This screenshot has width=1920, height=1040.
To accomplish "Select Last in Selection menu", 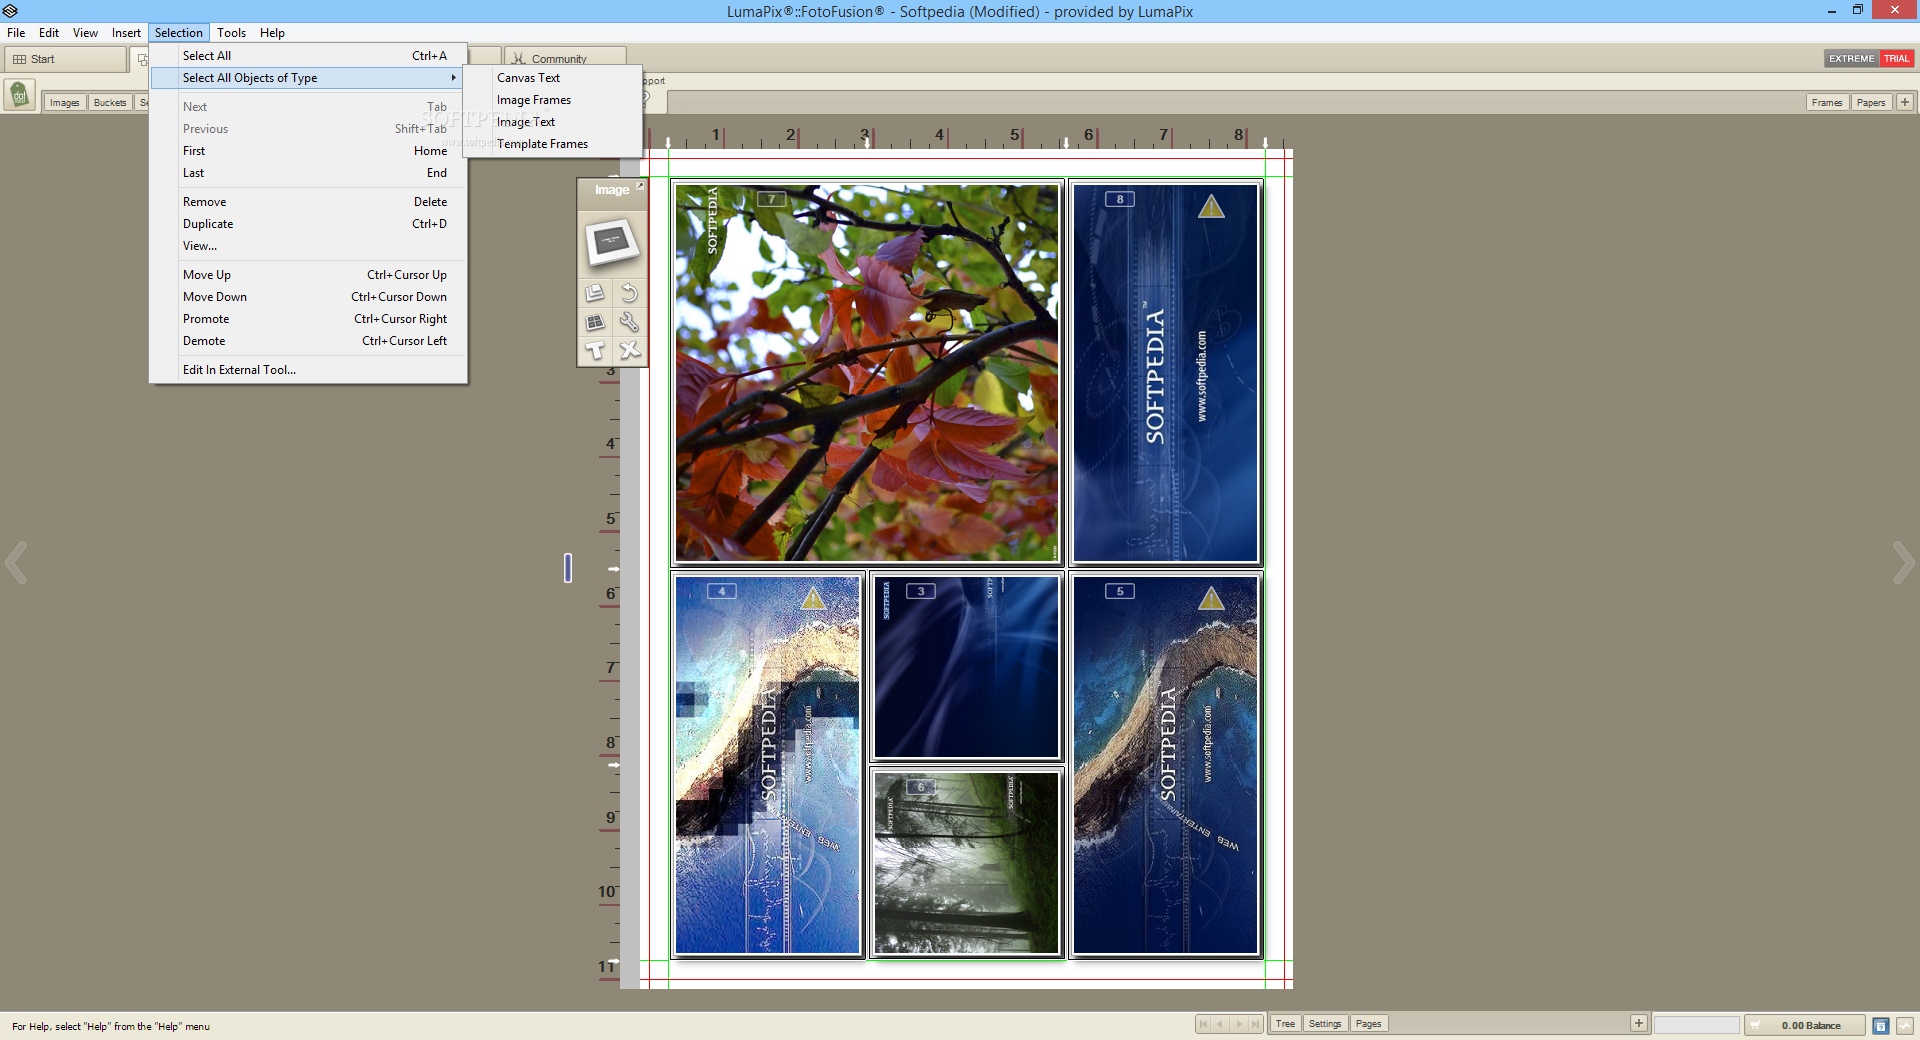I will [x=308, y=173].
